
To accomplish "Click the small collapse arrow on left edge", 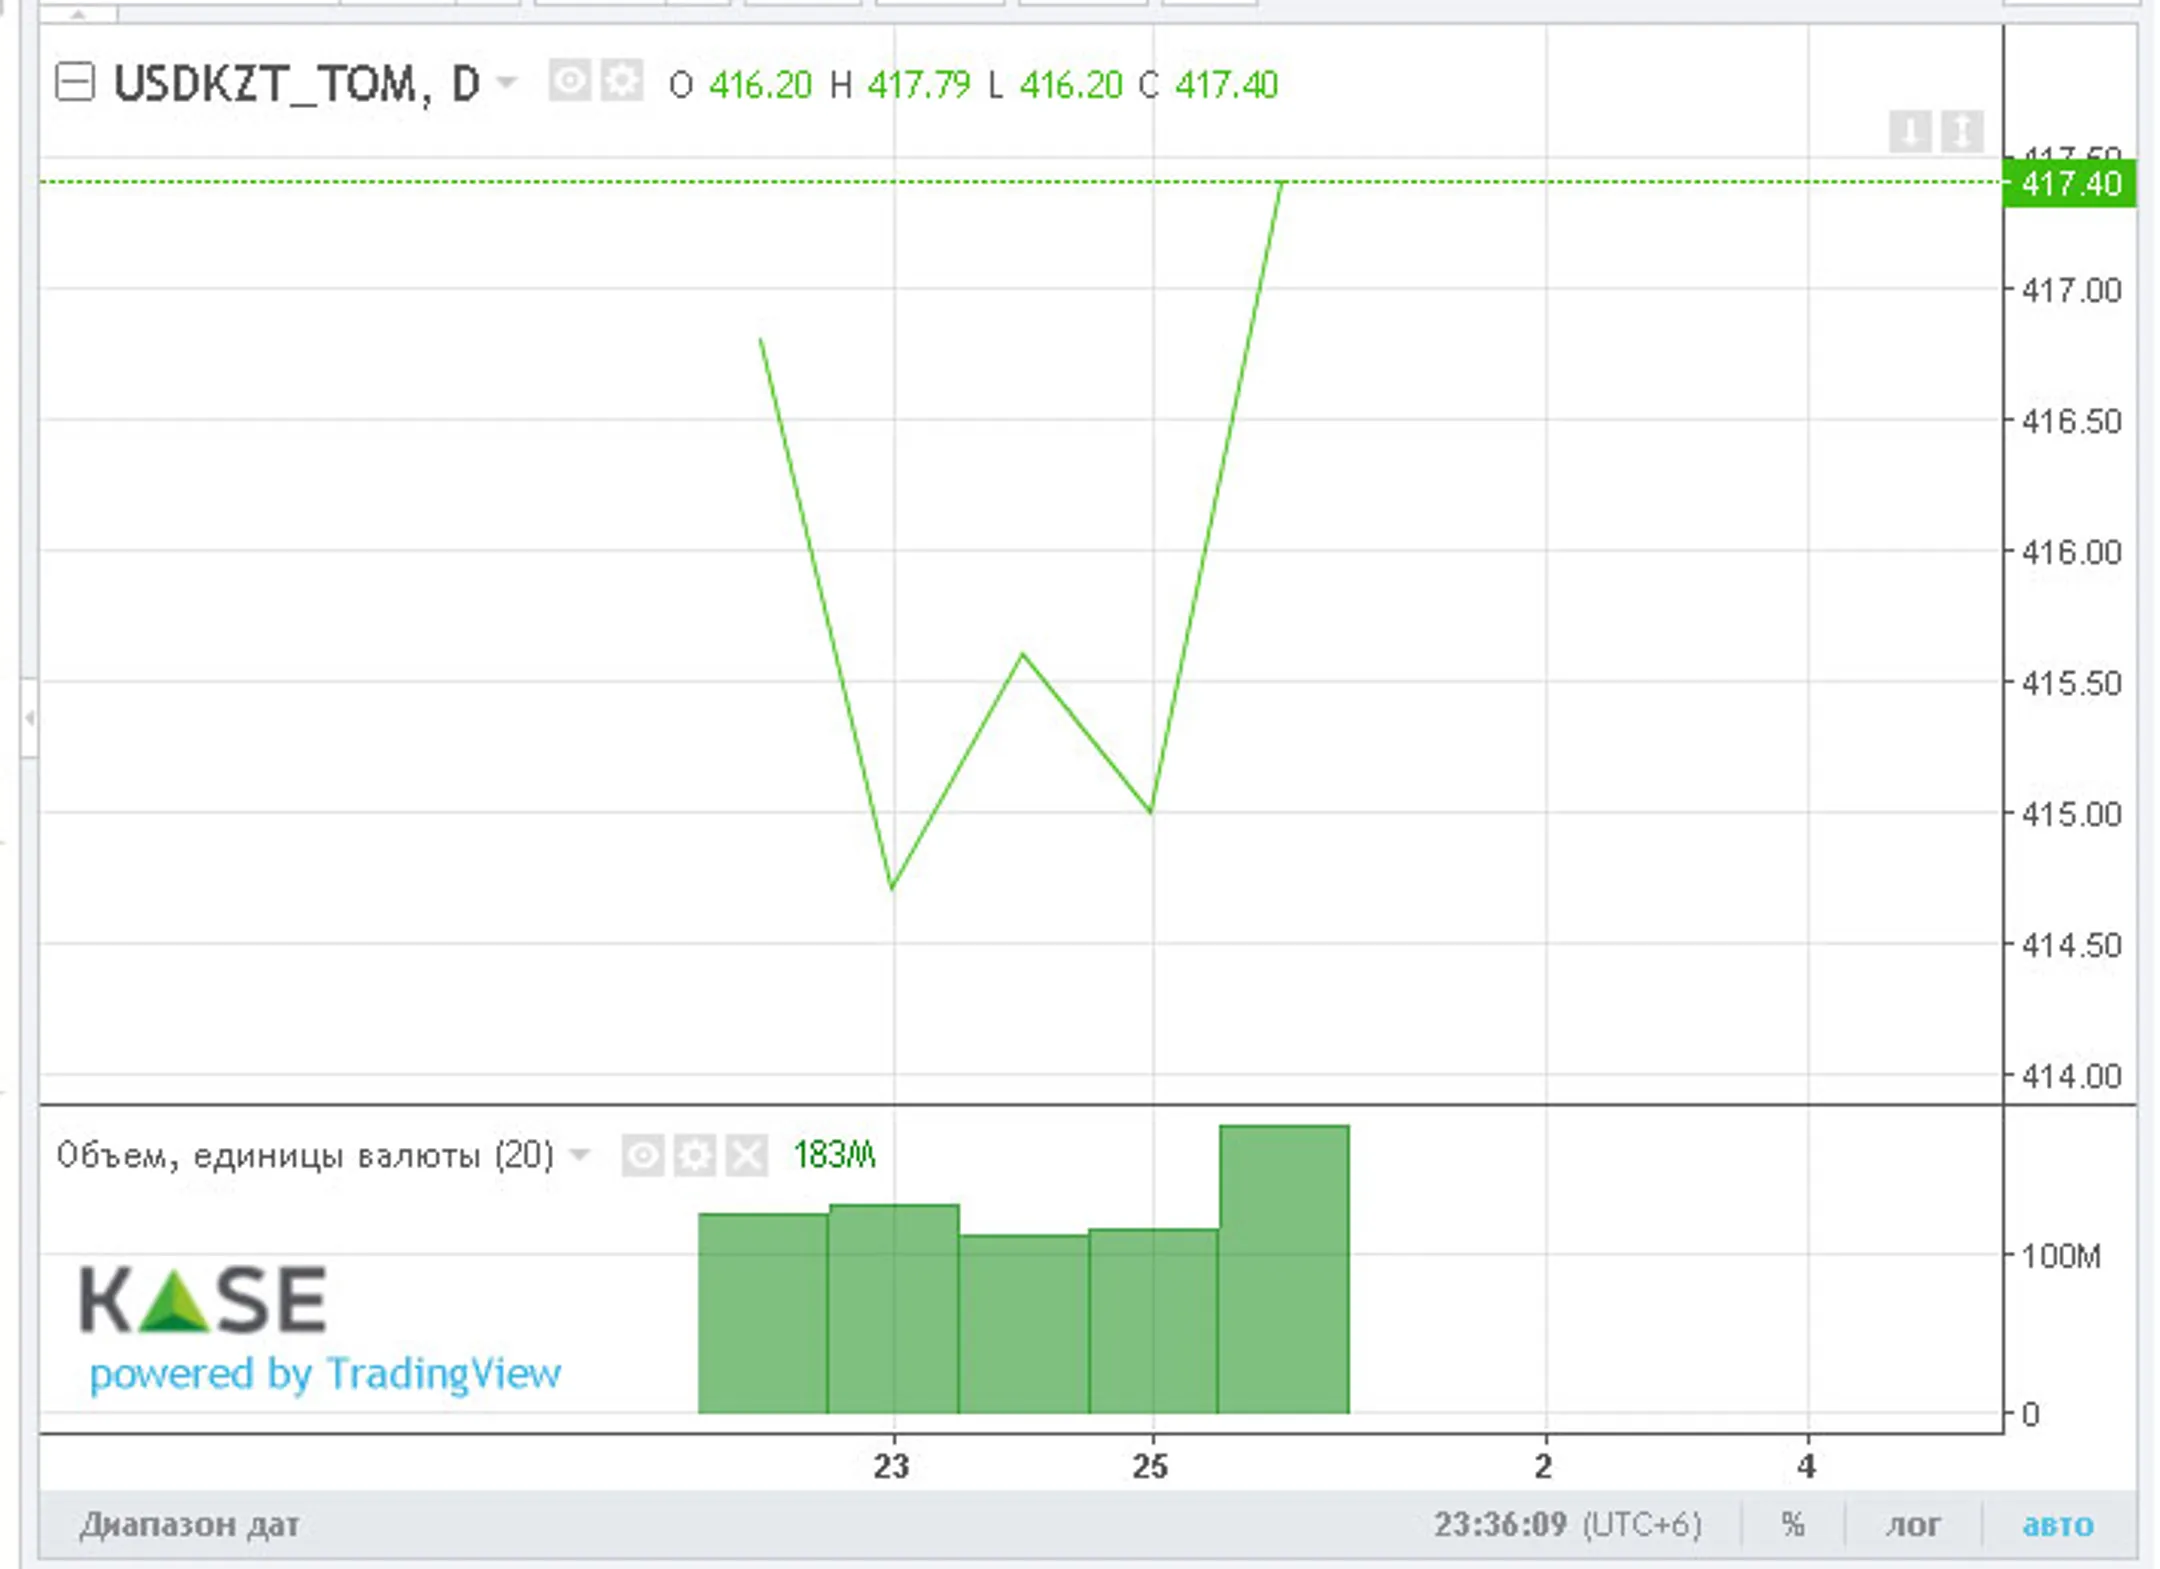I will click(x=29, y=717).
